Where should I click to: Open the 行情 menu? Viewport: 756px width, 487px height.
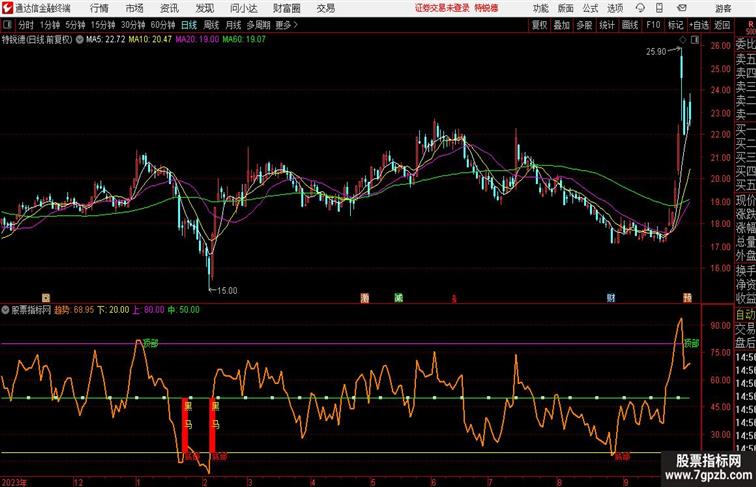click(99, 8)
